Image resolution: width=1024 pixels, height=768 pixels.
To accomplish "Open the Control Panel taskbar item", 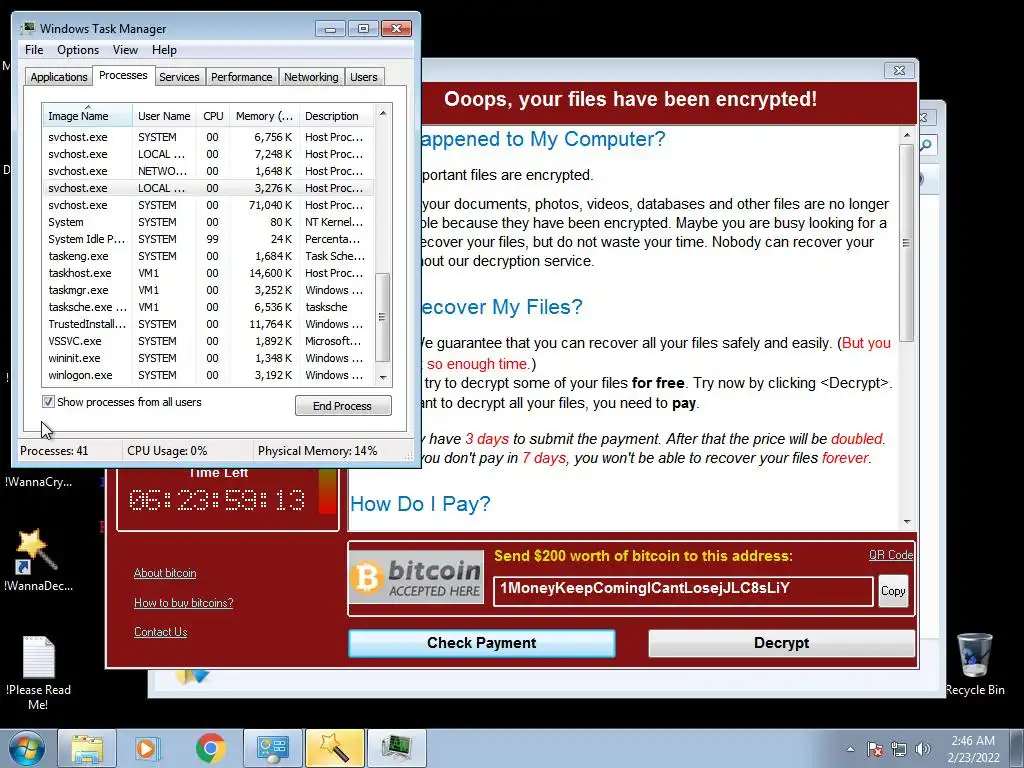I will 273,748.
